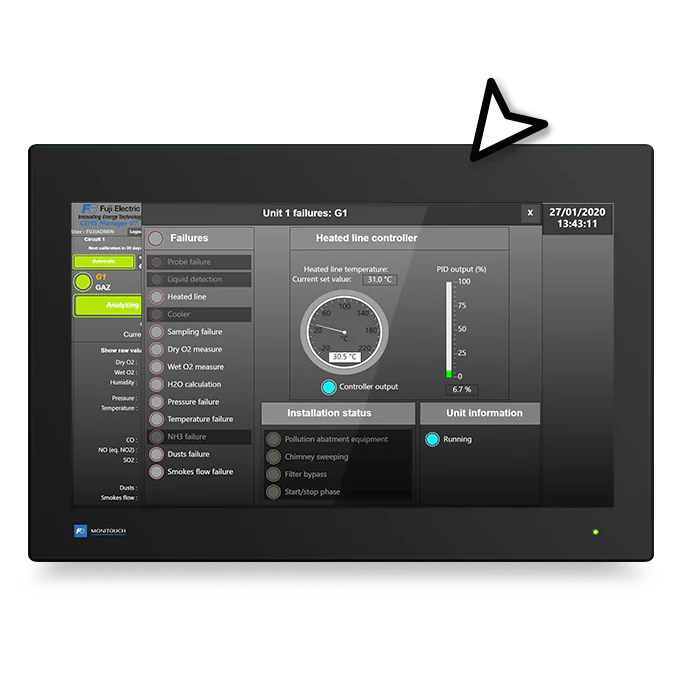Click the Smokes flow failure indicator
The image size is (682, 682).
(157, 472)
